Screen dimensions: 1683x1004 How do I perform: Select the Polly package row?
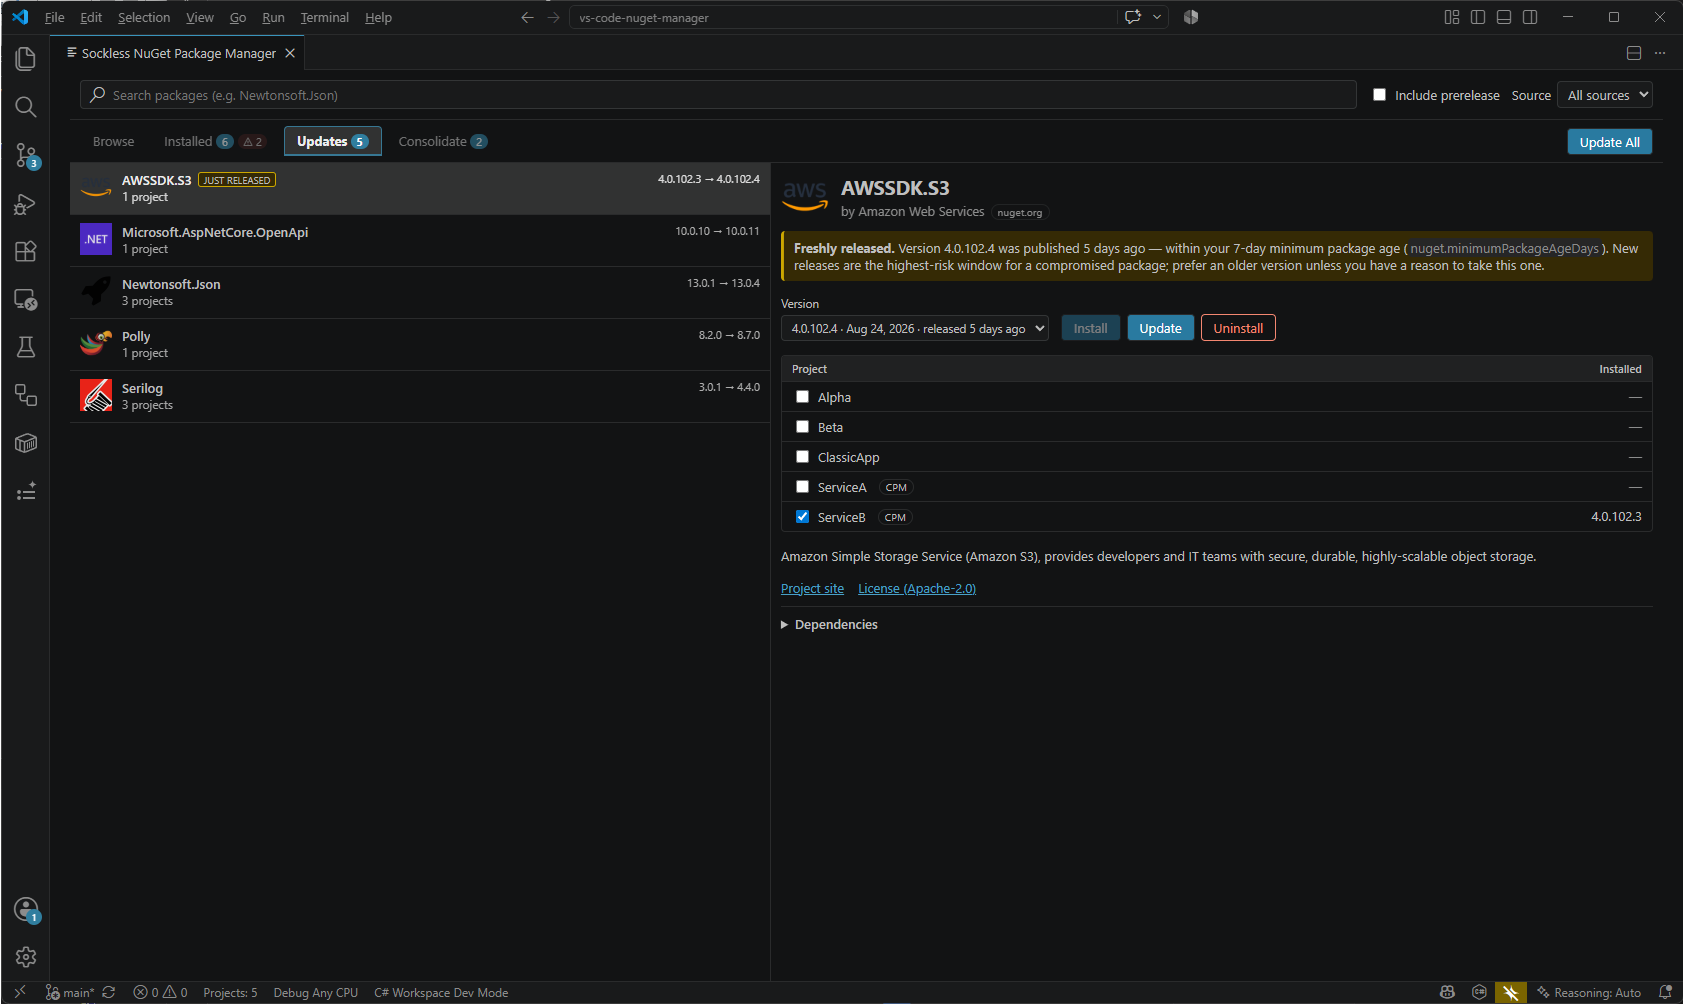(x=420, y=344)
